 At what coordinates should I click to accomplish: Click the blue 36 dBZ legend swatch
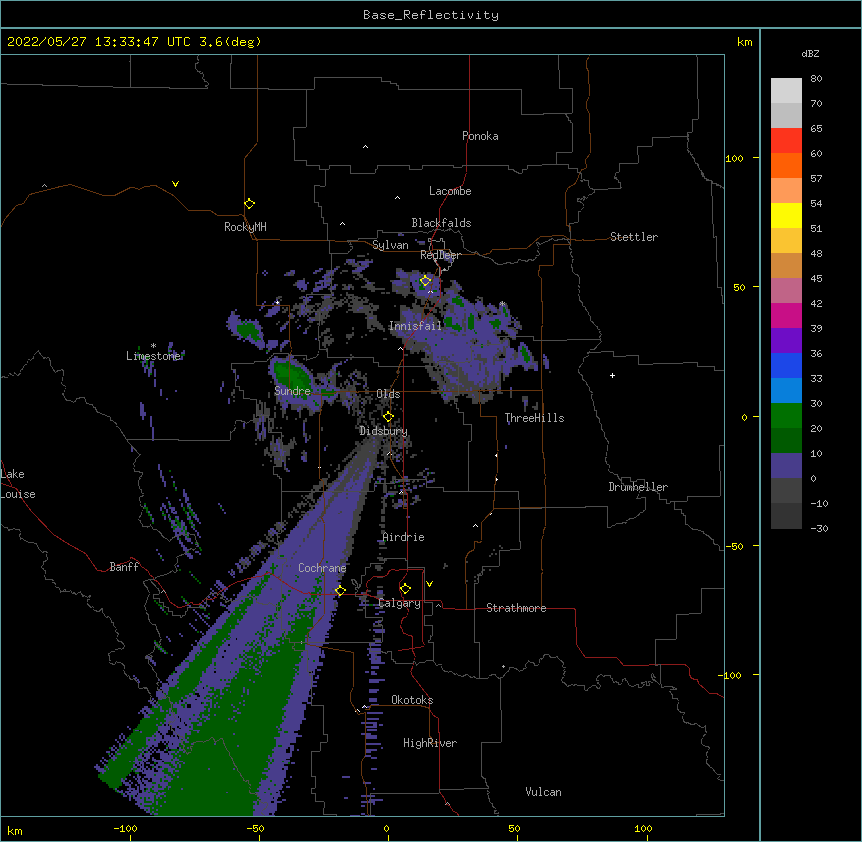[786, 365]
